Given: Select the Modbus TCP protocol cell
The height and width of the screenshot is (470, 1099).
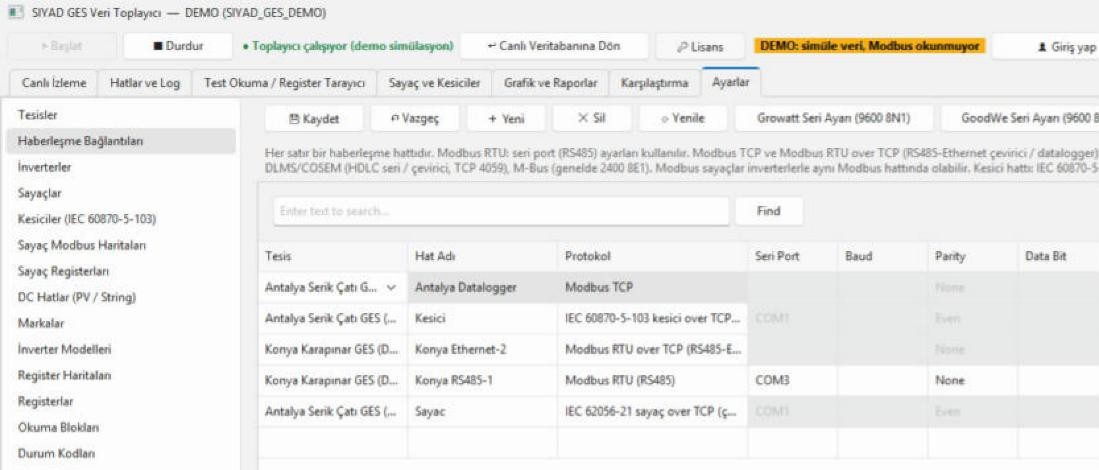Looking at the screenshot, I should point(653,287).
